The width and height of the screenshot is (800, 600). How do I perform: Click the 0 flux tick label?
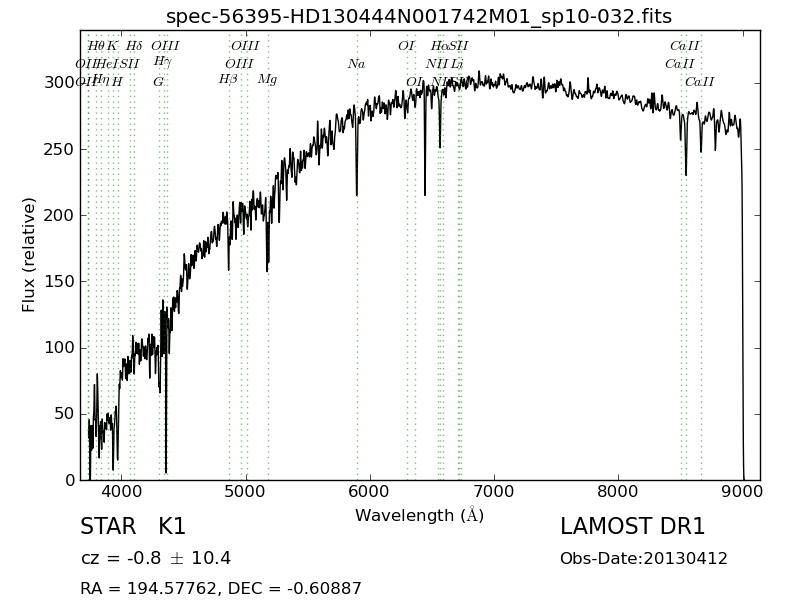70,480
